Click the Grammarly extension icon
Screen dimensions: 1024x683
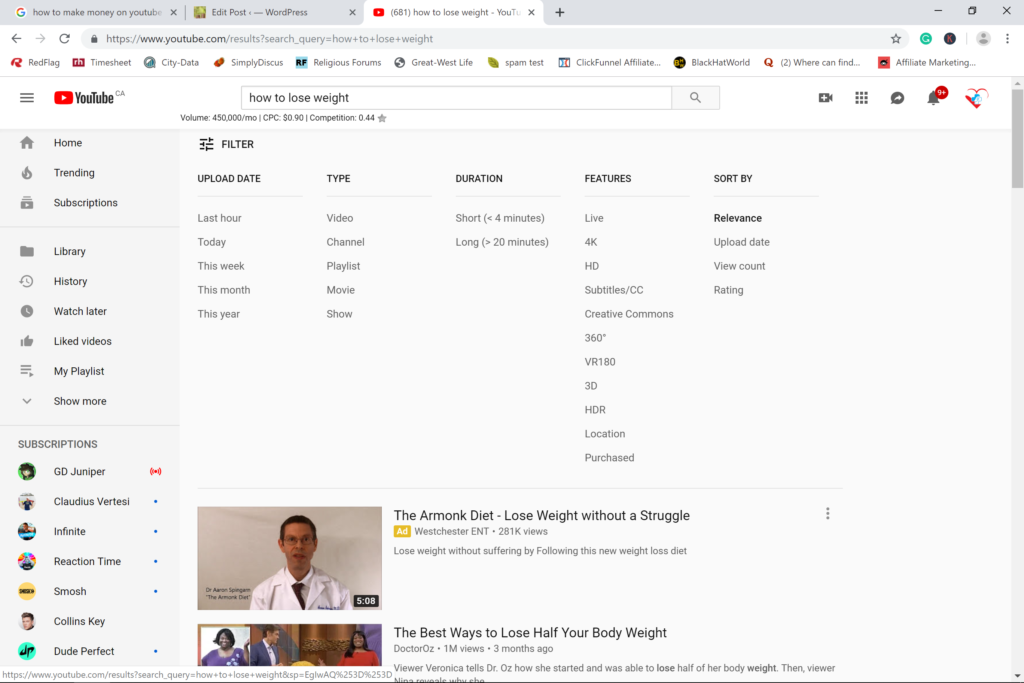pyautogui.click(x=925, y=39)
